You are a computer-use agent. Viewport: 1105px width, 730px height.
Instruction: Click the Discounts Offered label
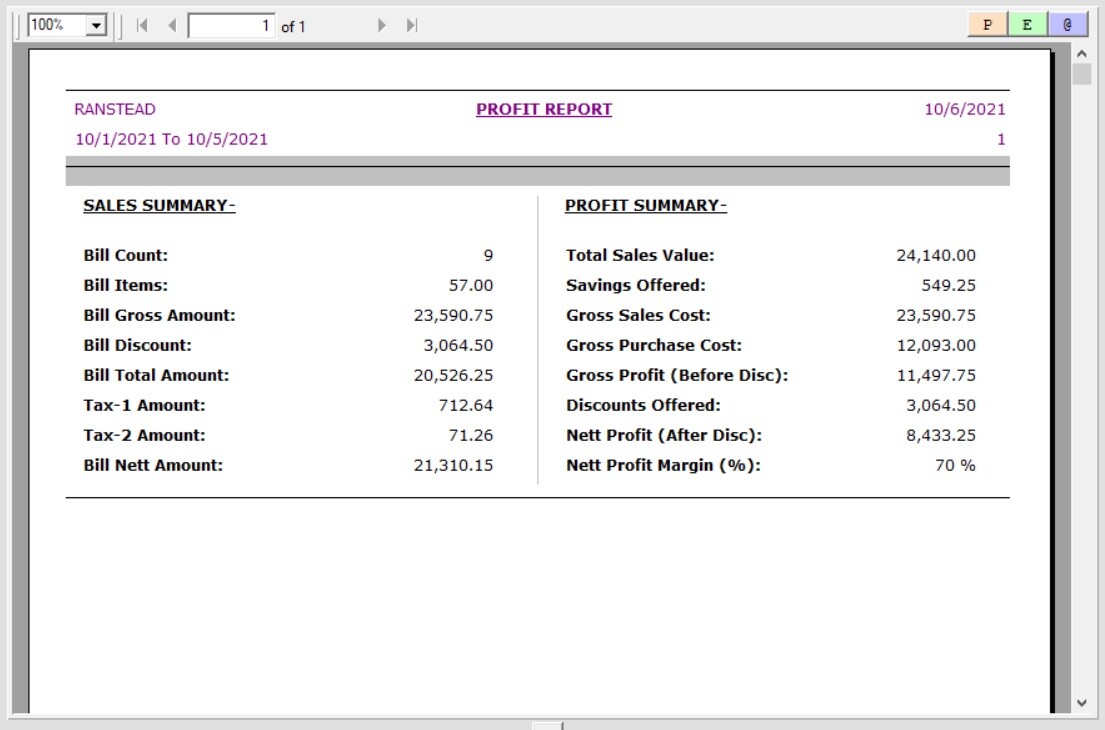643,405
